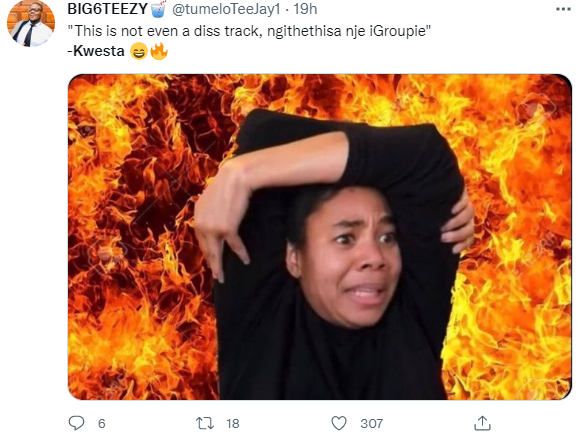Screen dimensions: 581x437
Task: View the 18 retweets count
Action: [233, 423]
